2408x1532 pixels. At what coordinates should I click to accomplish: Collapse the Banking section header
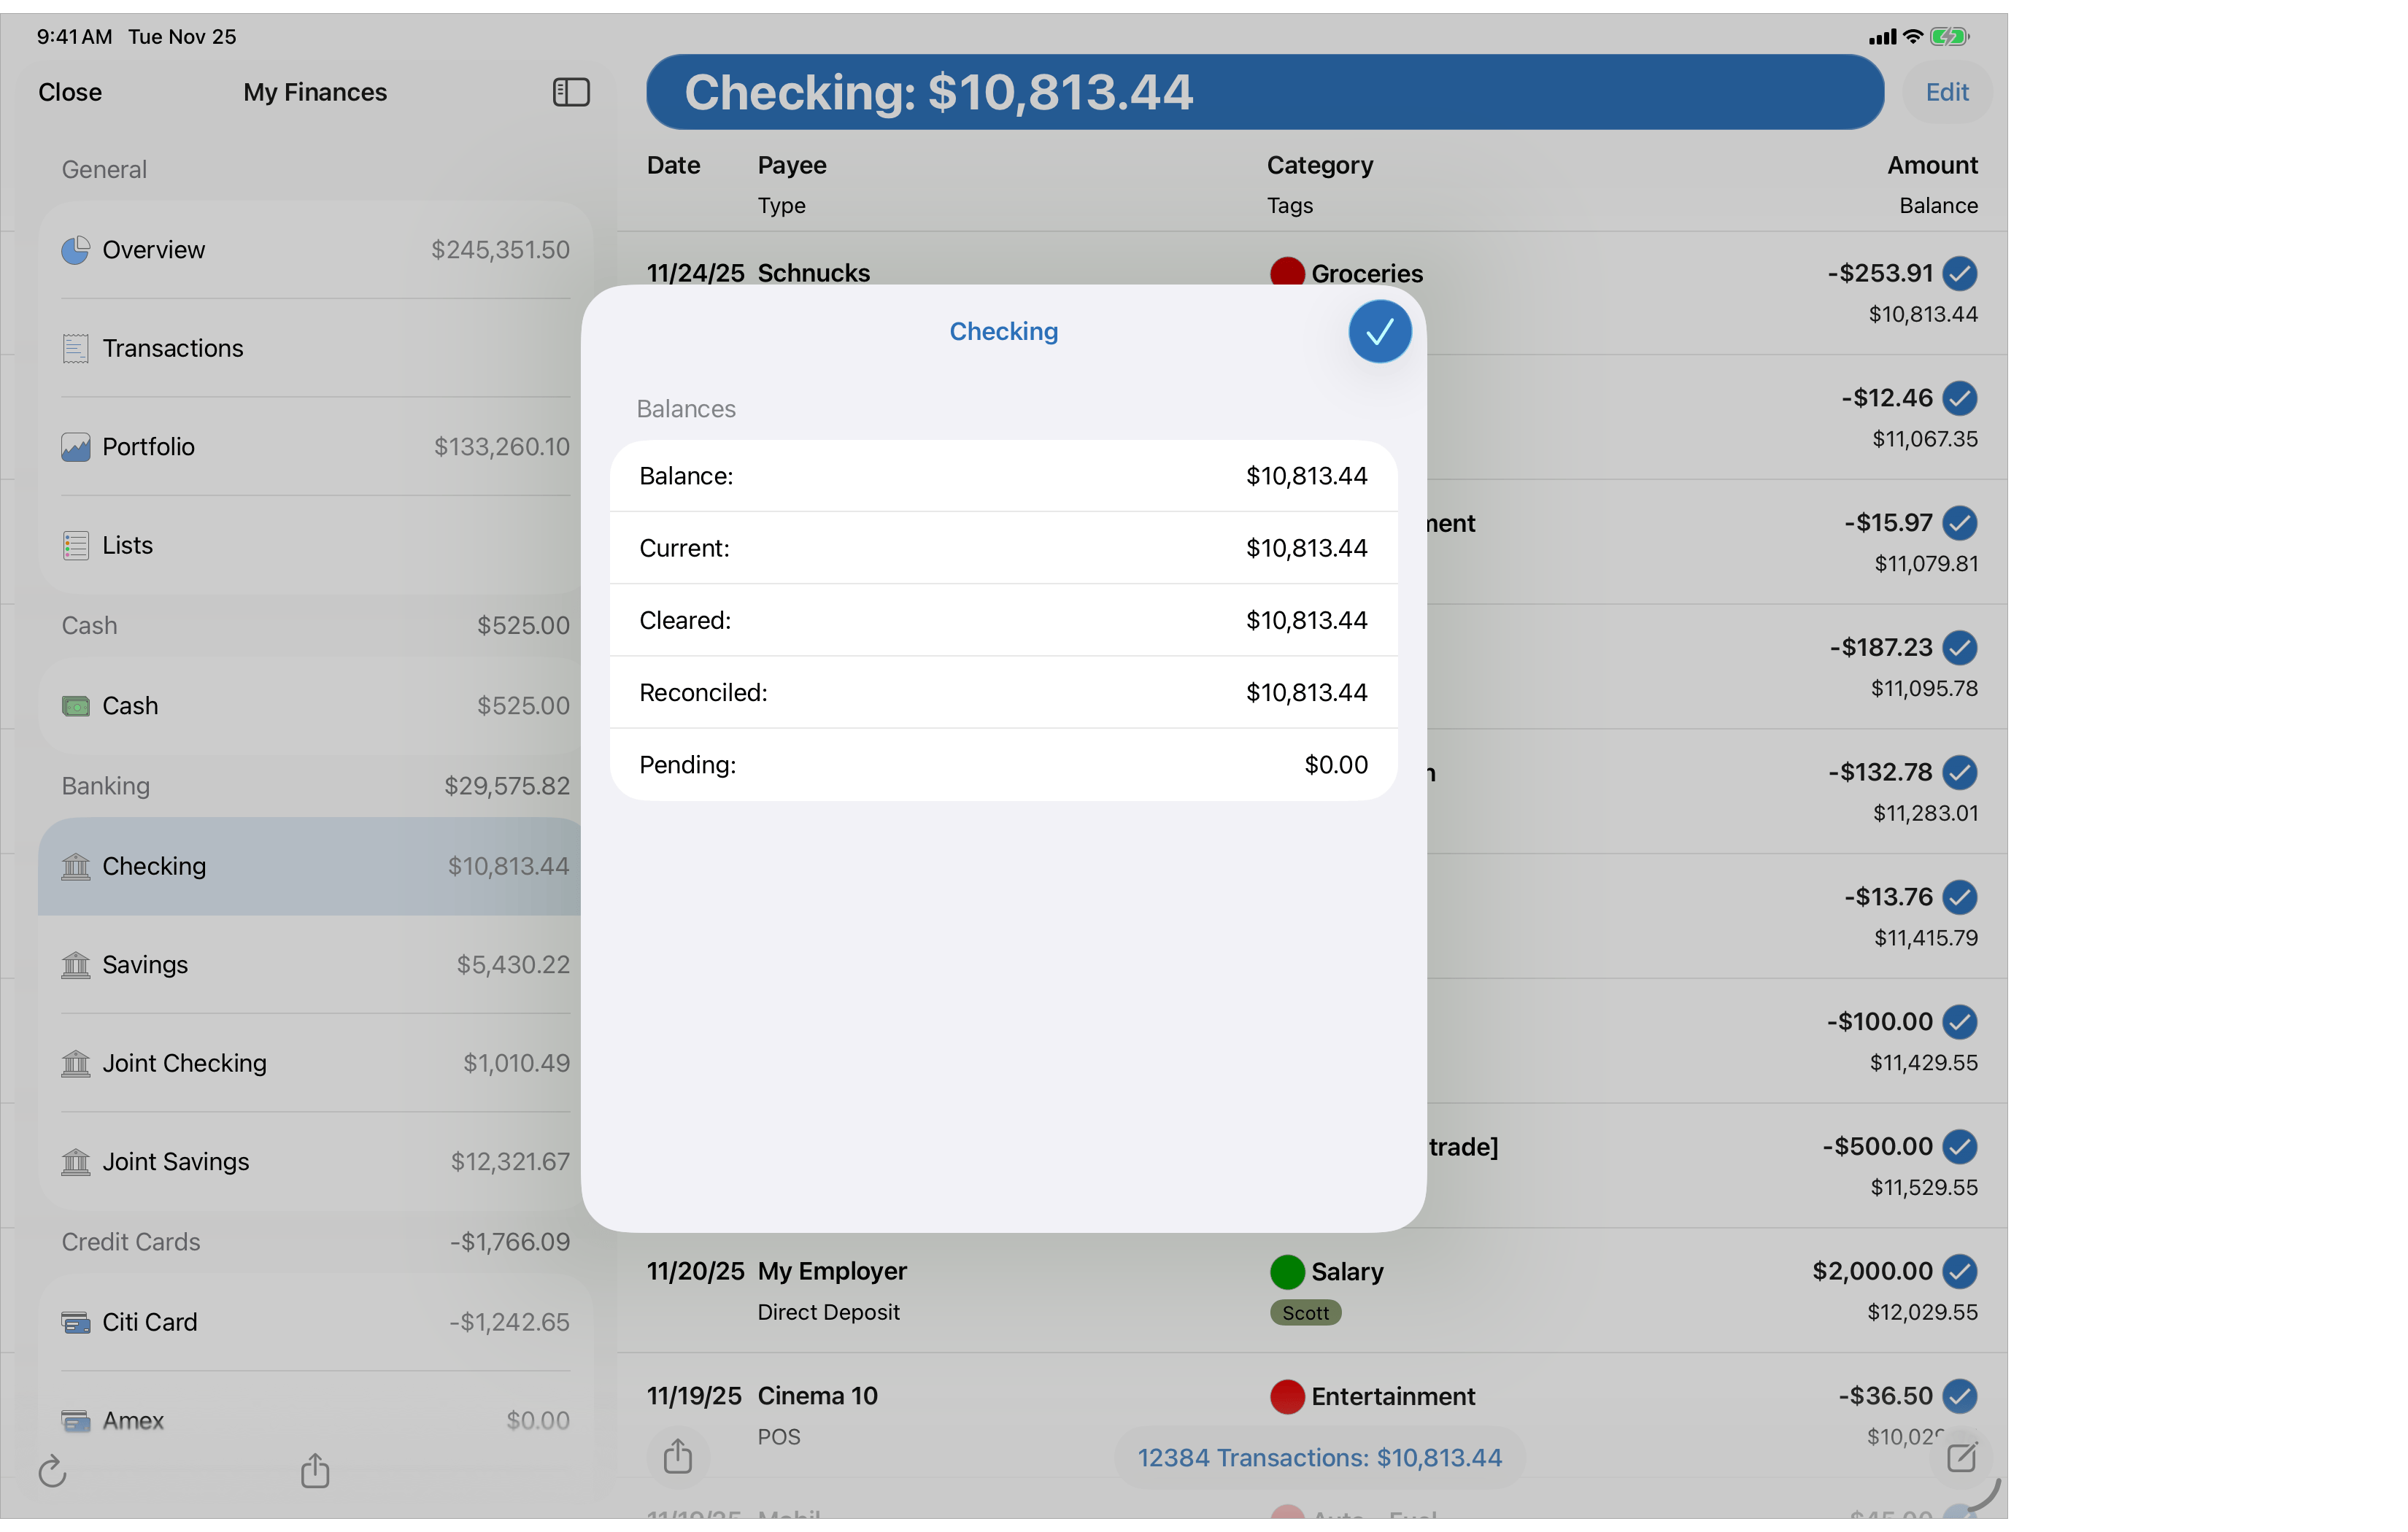point(105,786)
